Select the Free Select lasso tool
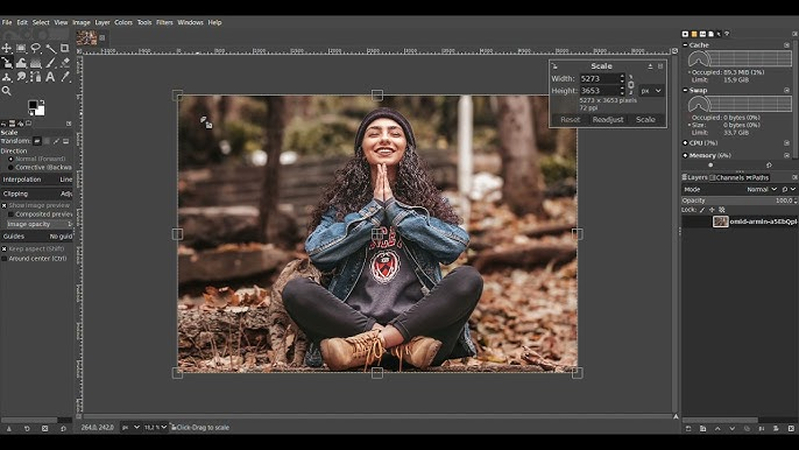799x450 pixels. point(36,48)
